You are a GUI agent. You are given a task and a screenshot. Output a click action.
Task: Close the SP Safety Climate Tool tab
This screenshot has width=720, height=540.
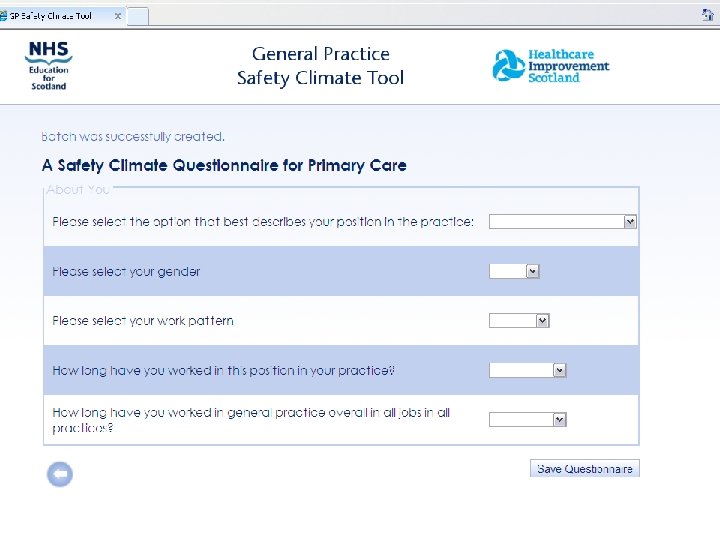coord(117,16)
